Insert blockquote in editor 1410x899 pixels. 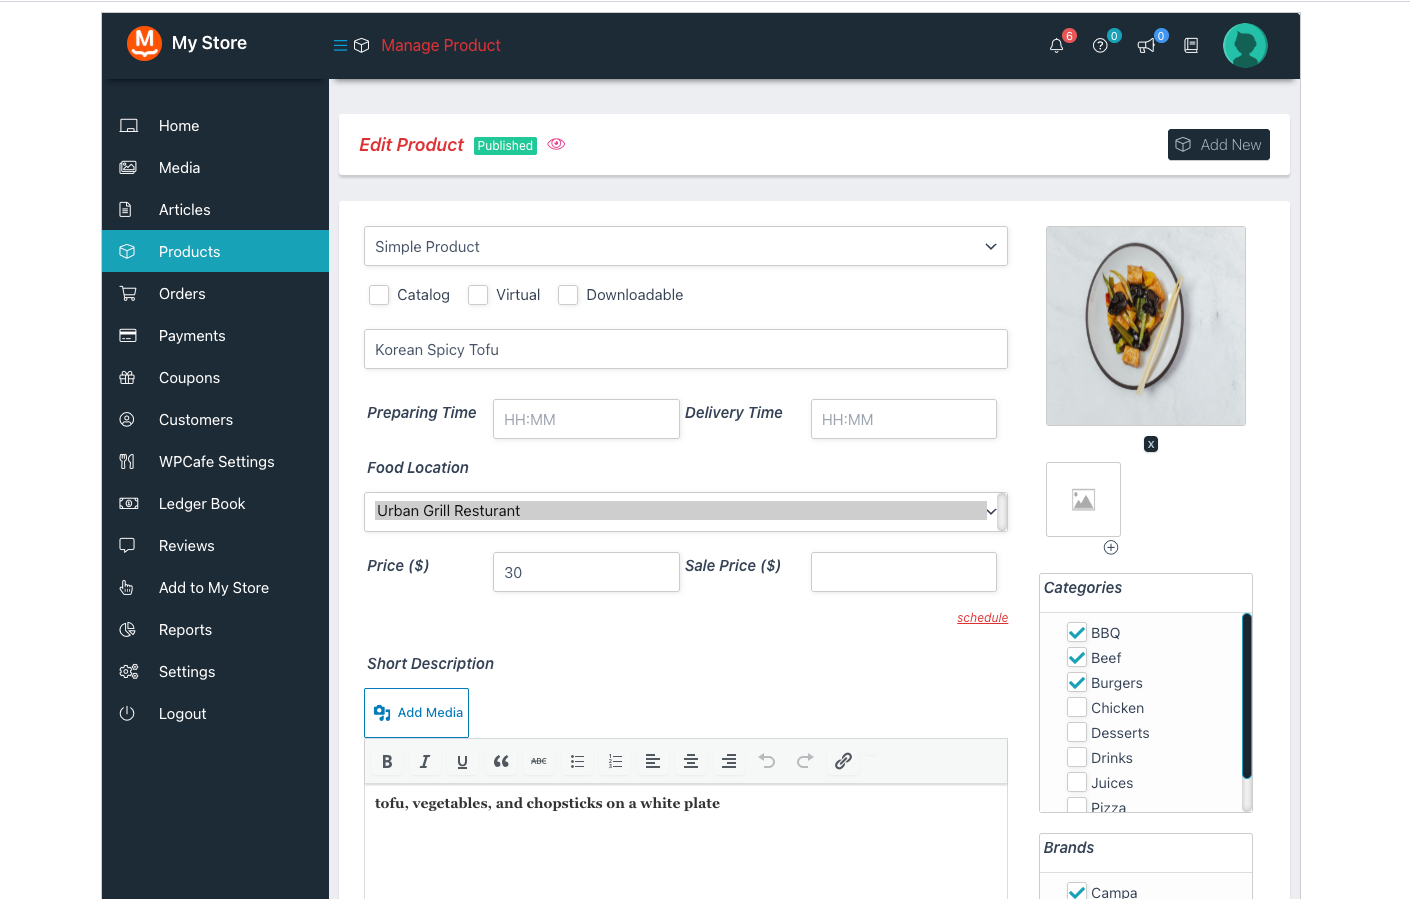501,761
